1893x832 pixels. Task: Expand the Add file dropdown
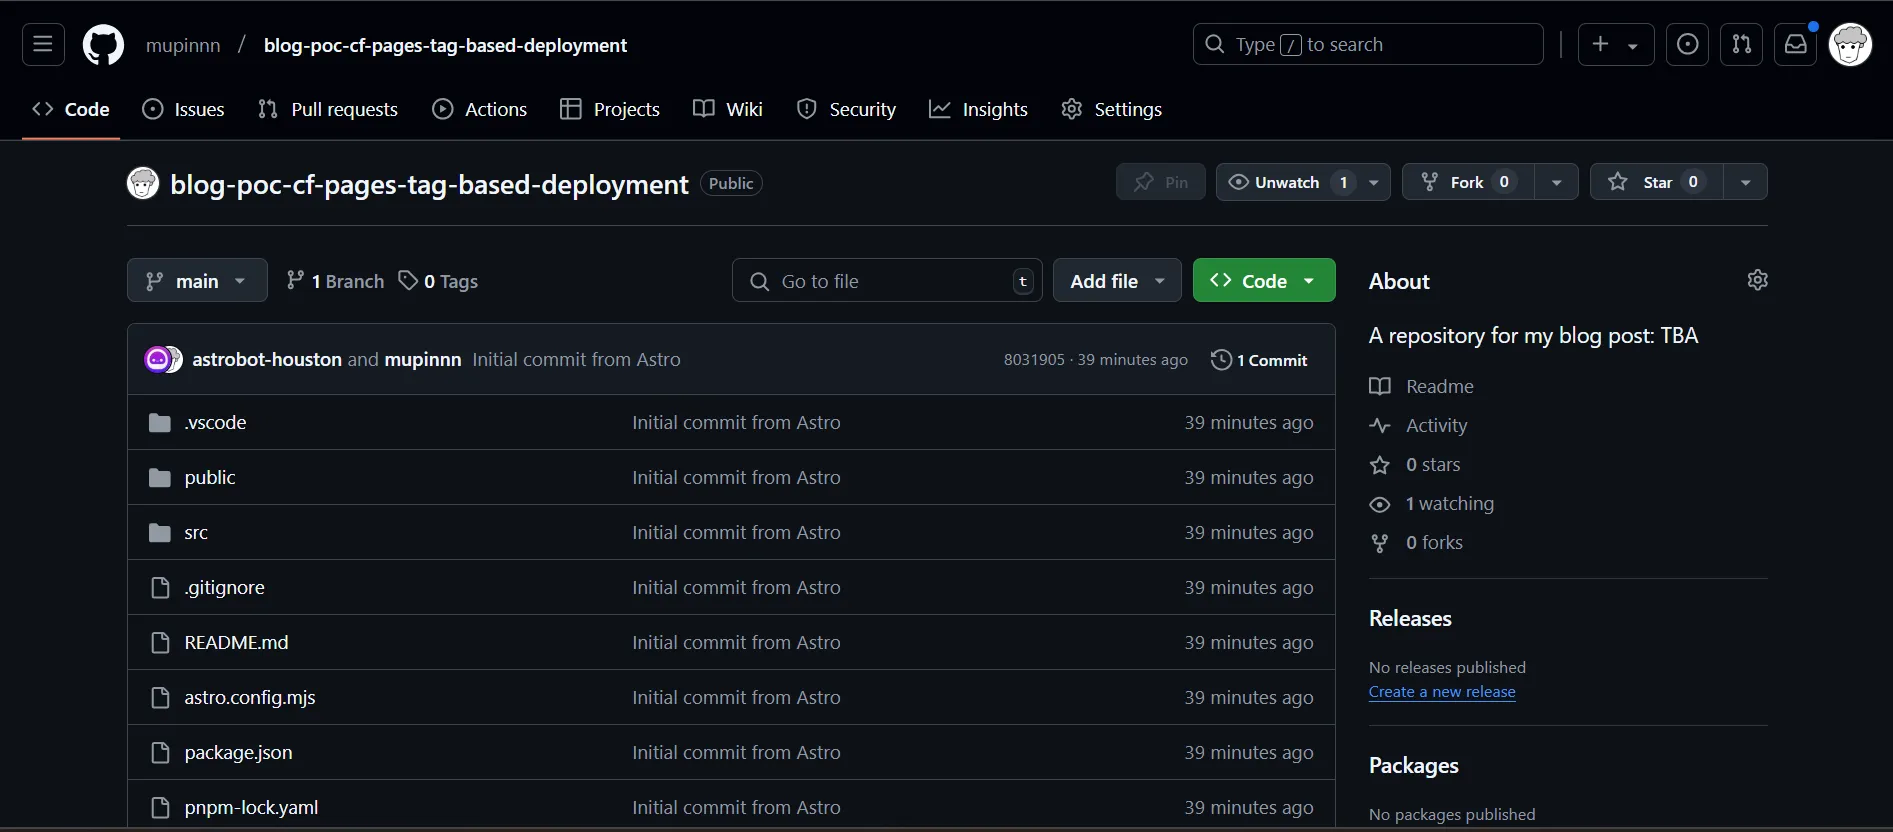coord(1116,281)
